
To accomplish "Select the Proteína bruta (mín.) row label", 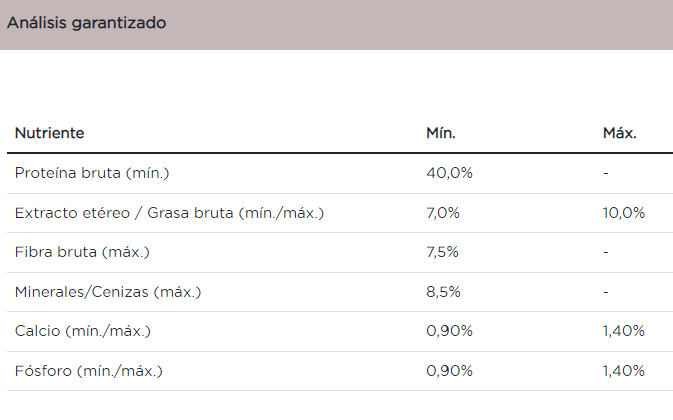I will (x=92, y=173).
